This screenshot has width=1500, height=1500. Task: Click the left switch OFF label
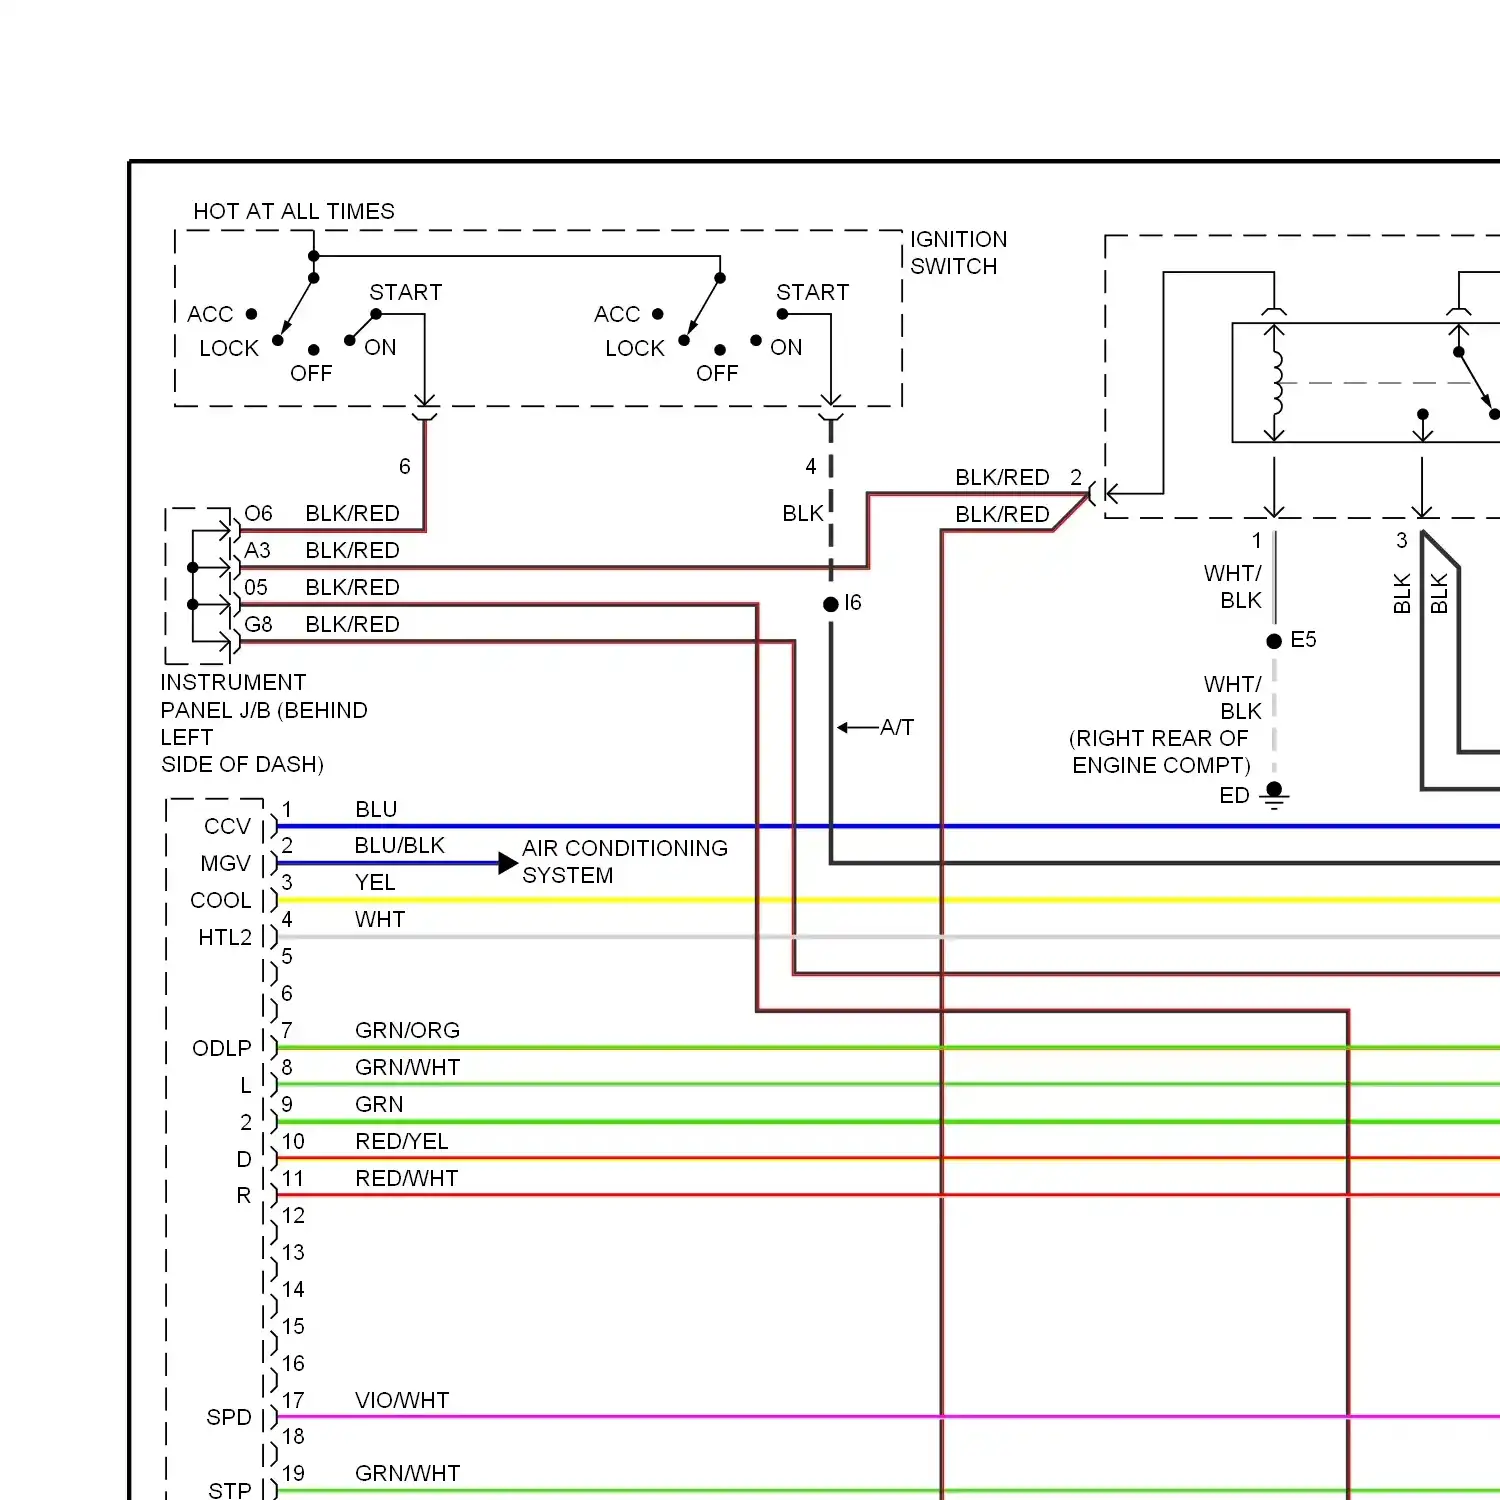[x=311, y=373]
